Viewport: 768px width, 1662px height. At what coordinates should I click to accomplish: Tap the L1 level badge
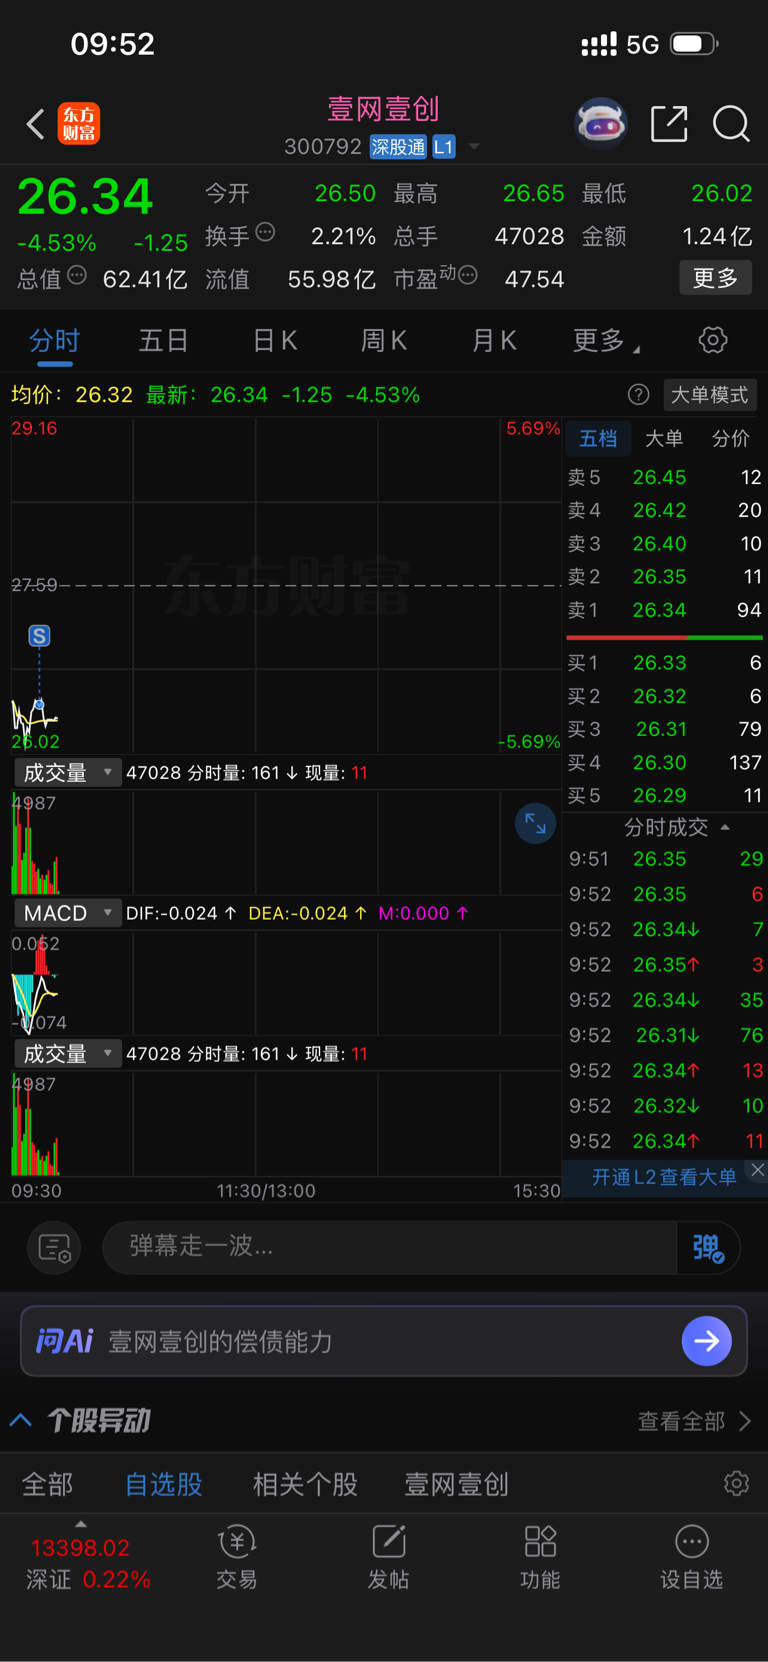tap(444, 147)
